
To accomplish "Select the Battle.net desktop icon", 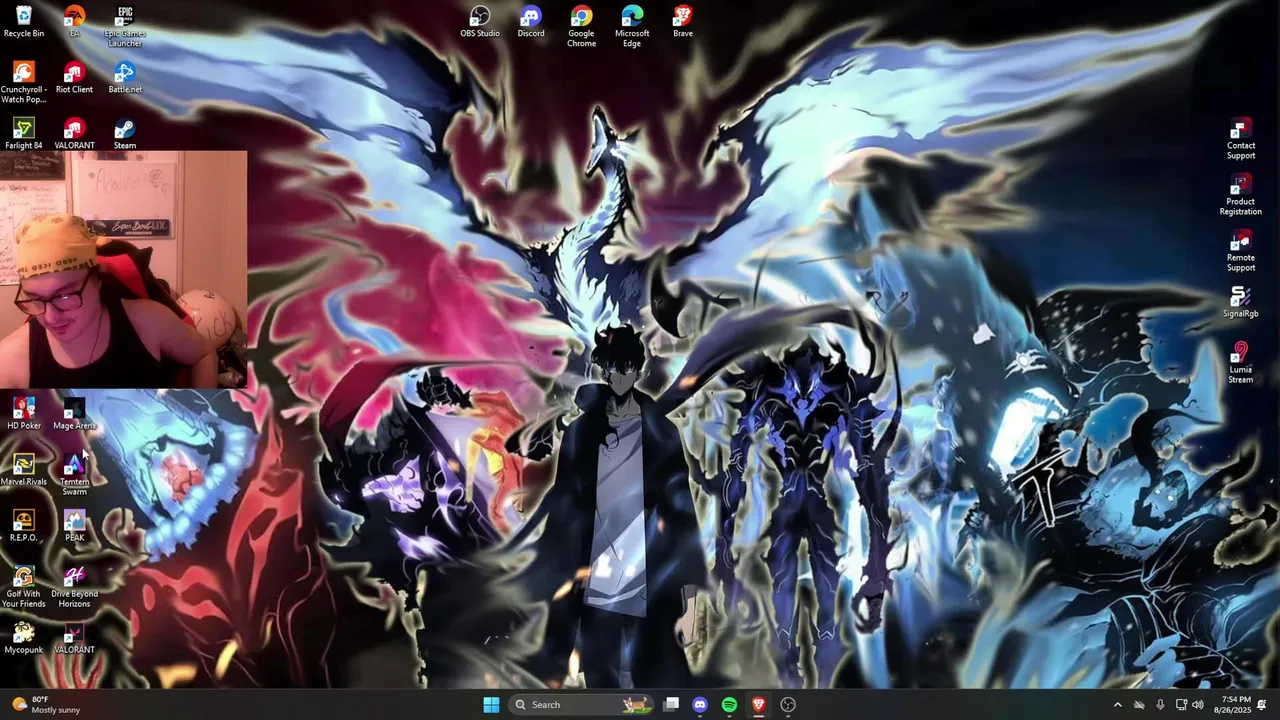I will 125,77.
